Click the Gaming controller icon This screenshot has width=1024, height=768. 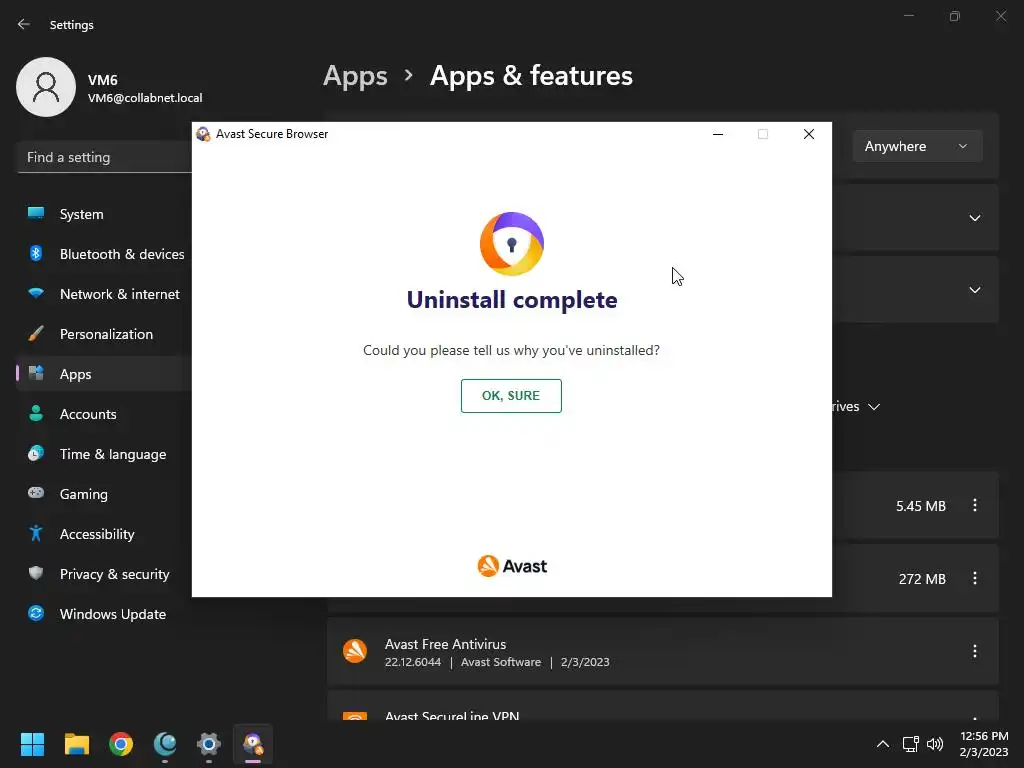36,492
